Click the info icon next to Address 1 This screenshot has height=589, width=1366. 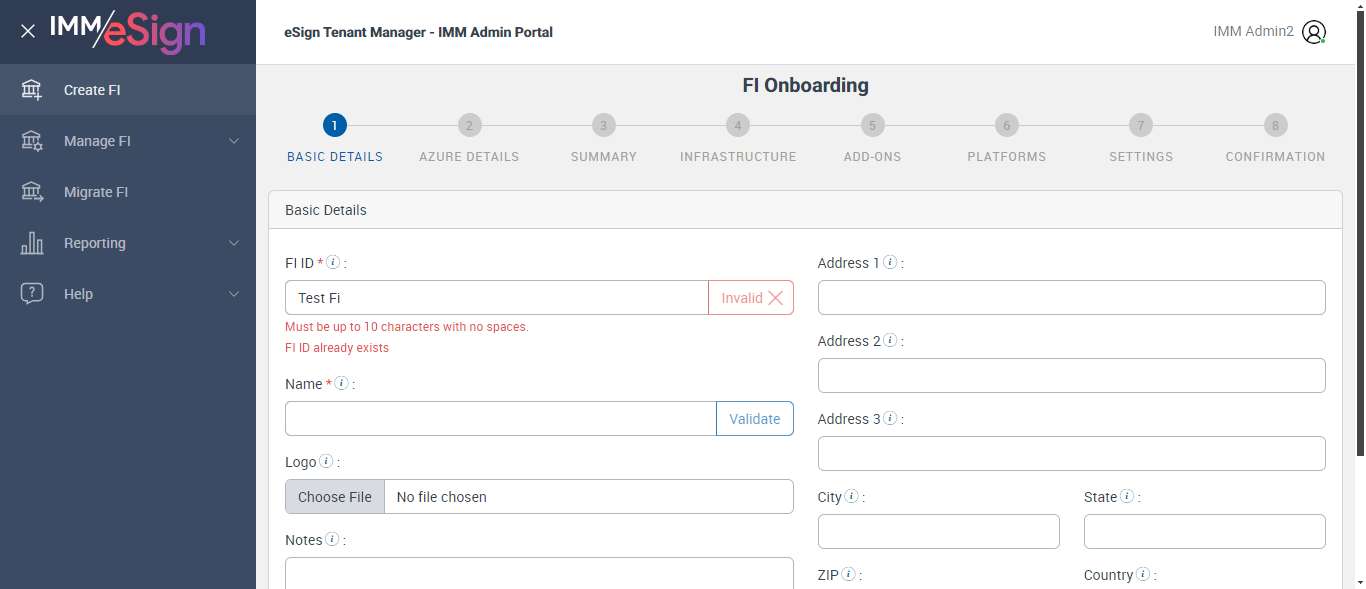pos(890,262)
